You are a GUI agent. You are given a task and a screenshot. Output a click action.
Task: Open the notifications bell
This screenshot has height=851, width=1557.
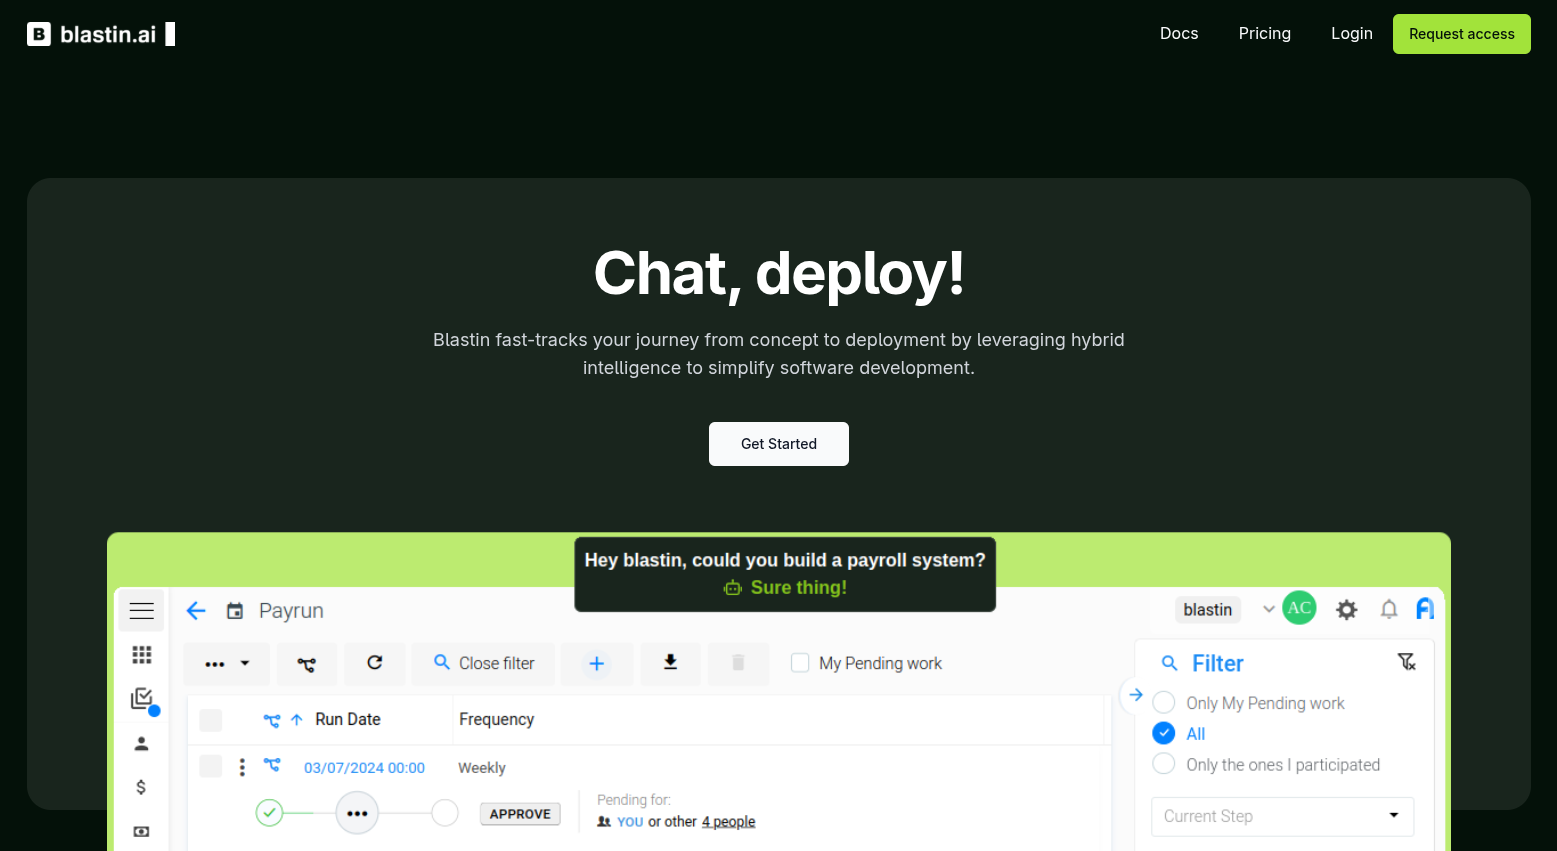(1388, 610)
